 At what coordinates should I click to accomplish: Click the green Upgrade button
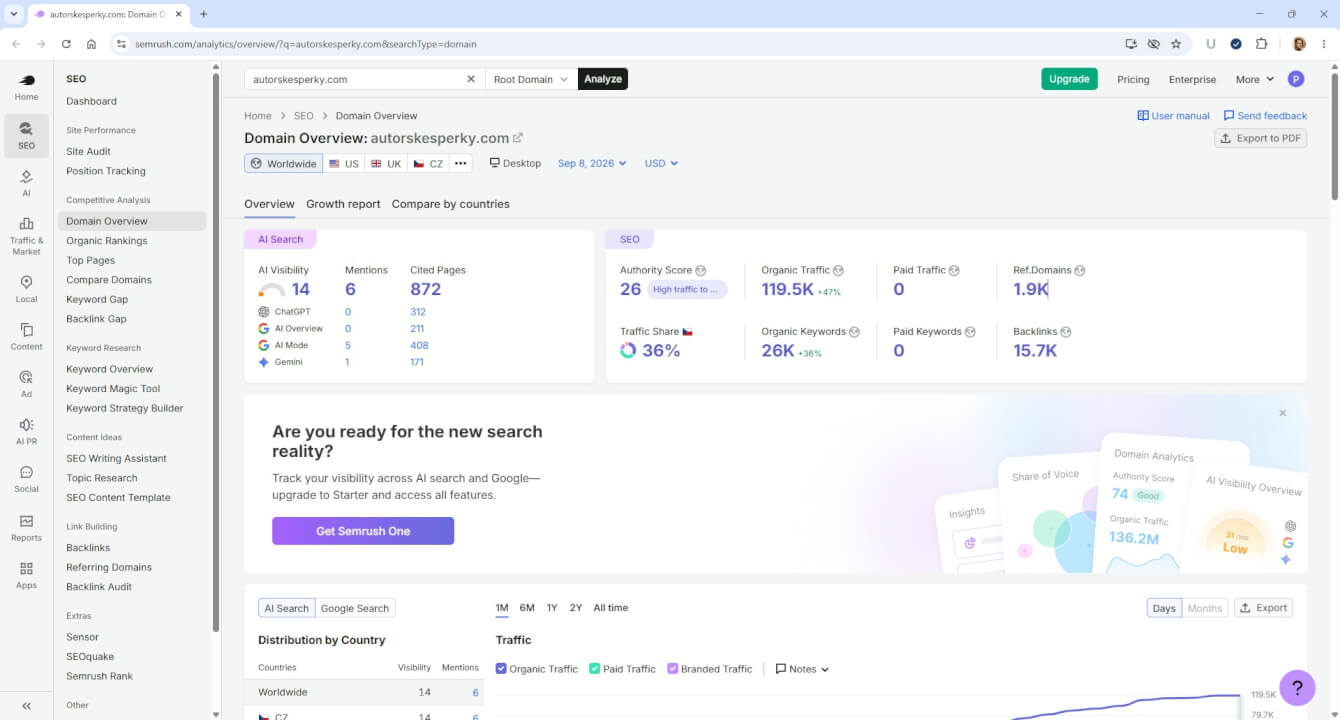1069,79
